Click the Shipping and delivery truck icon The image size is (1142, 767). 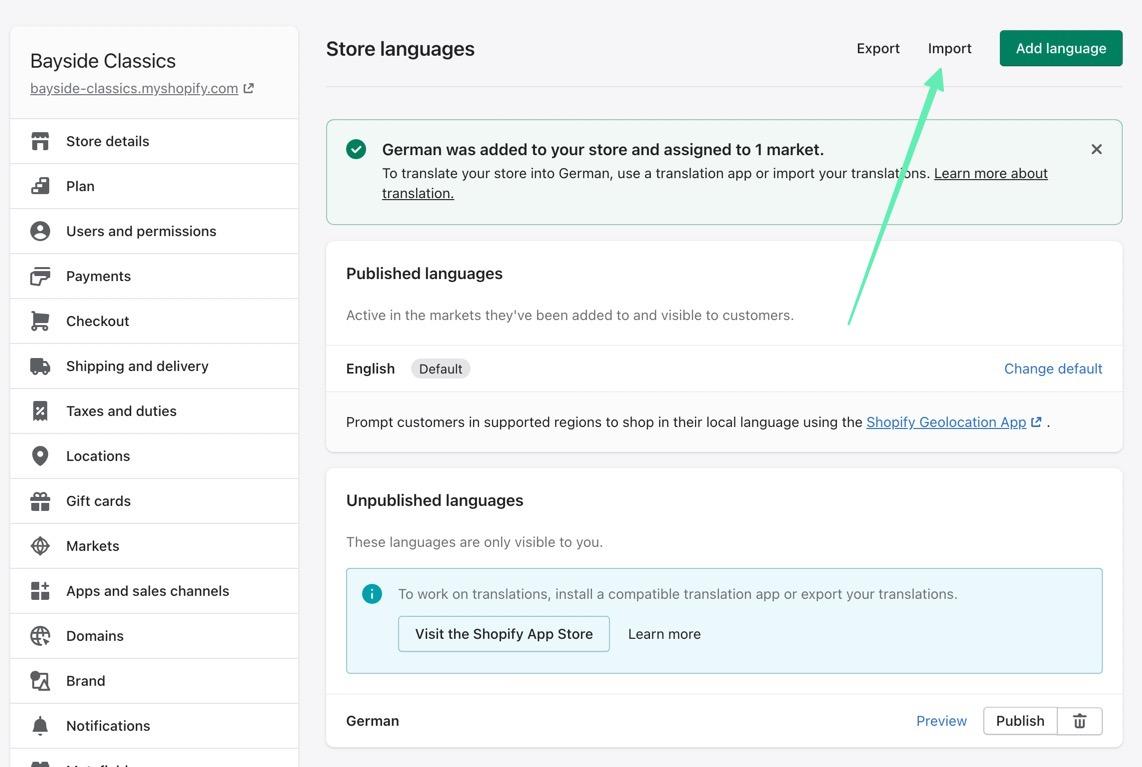[x=40, y=366]
